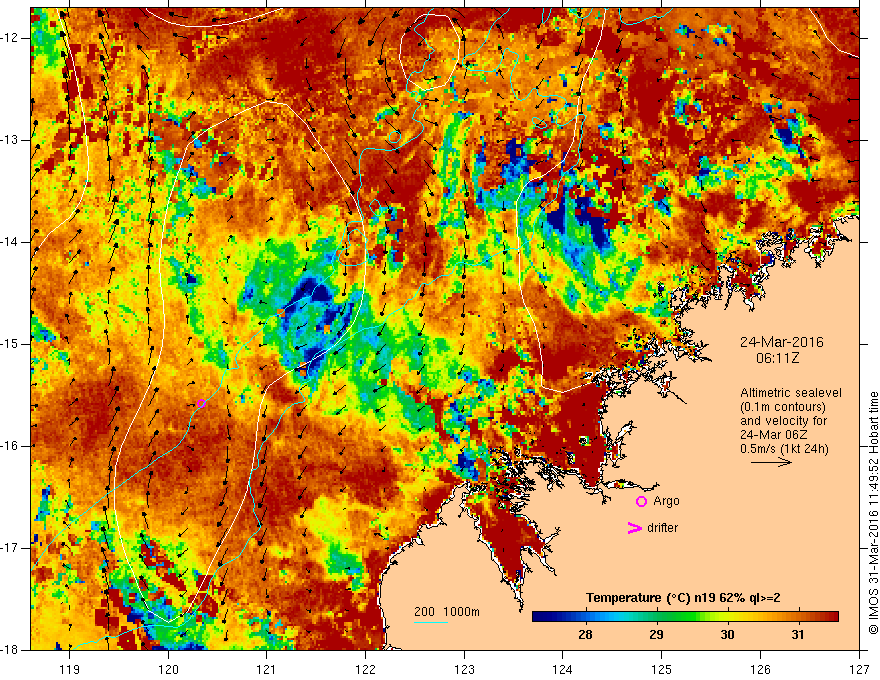Click the 31 label under the color bar
This screenshot has width=880, height=680.
pos(798,635)
